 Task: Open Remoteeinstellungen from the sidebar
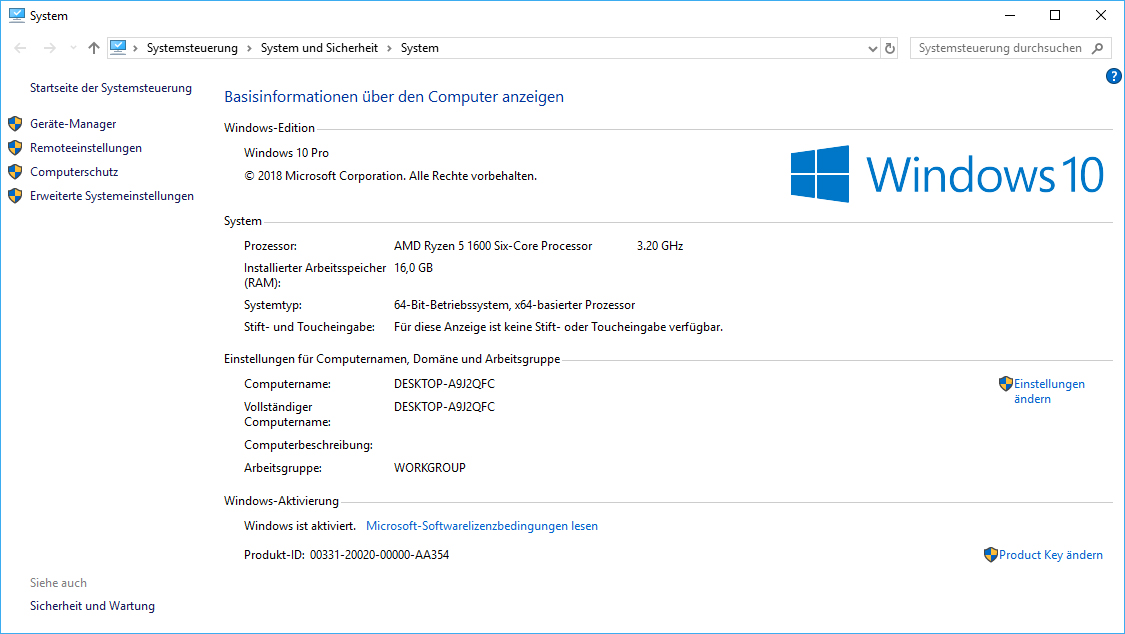click(87, 147)
